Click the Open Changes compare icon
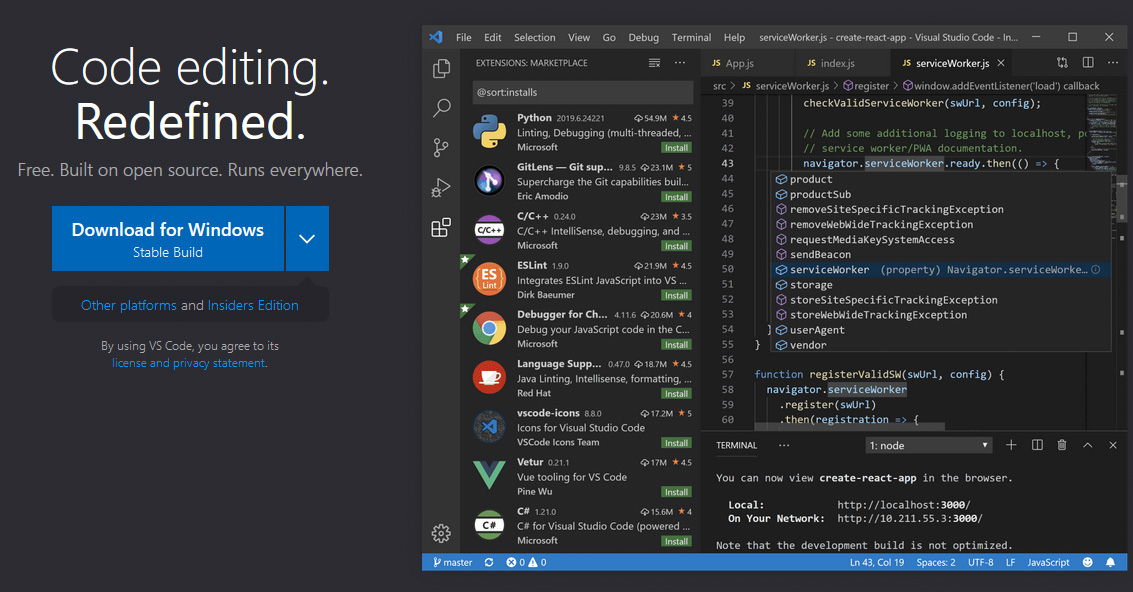The height and width of the screenshot is (592, 1133). (1061, 63)
